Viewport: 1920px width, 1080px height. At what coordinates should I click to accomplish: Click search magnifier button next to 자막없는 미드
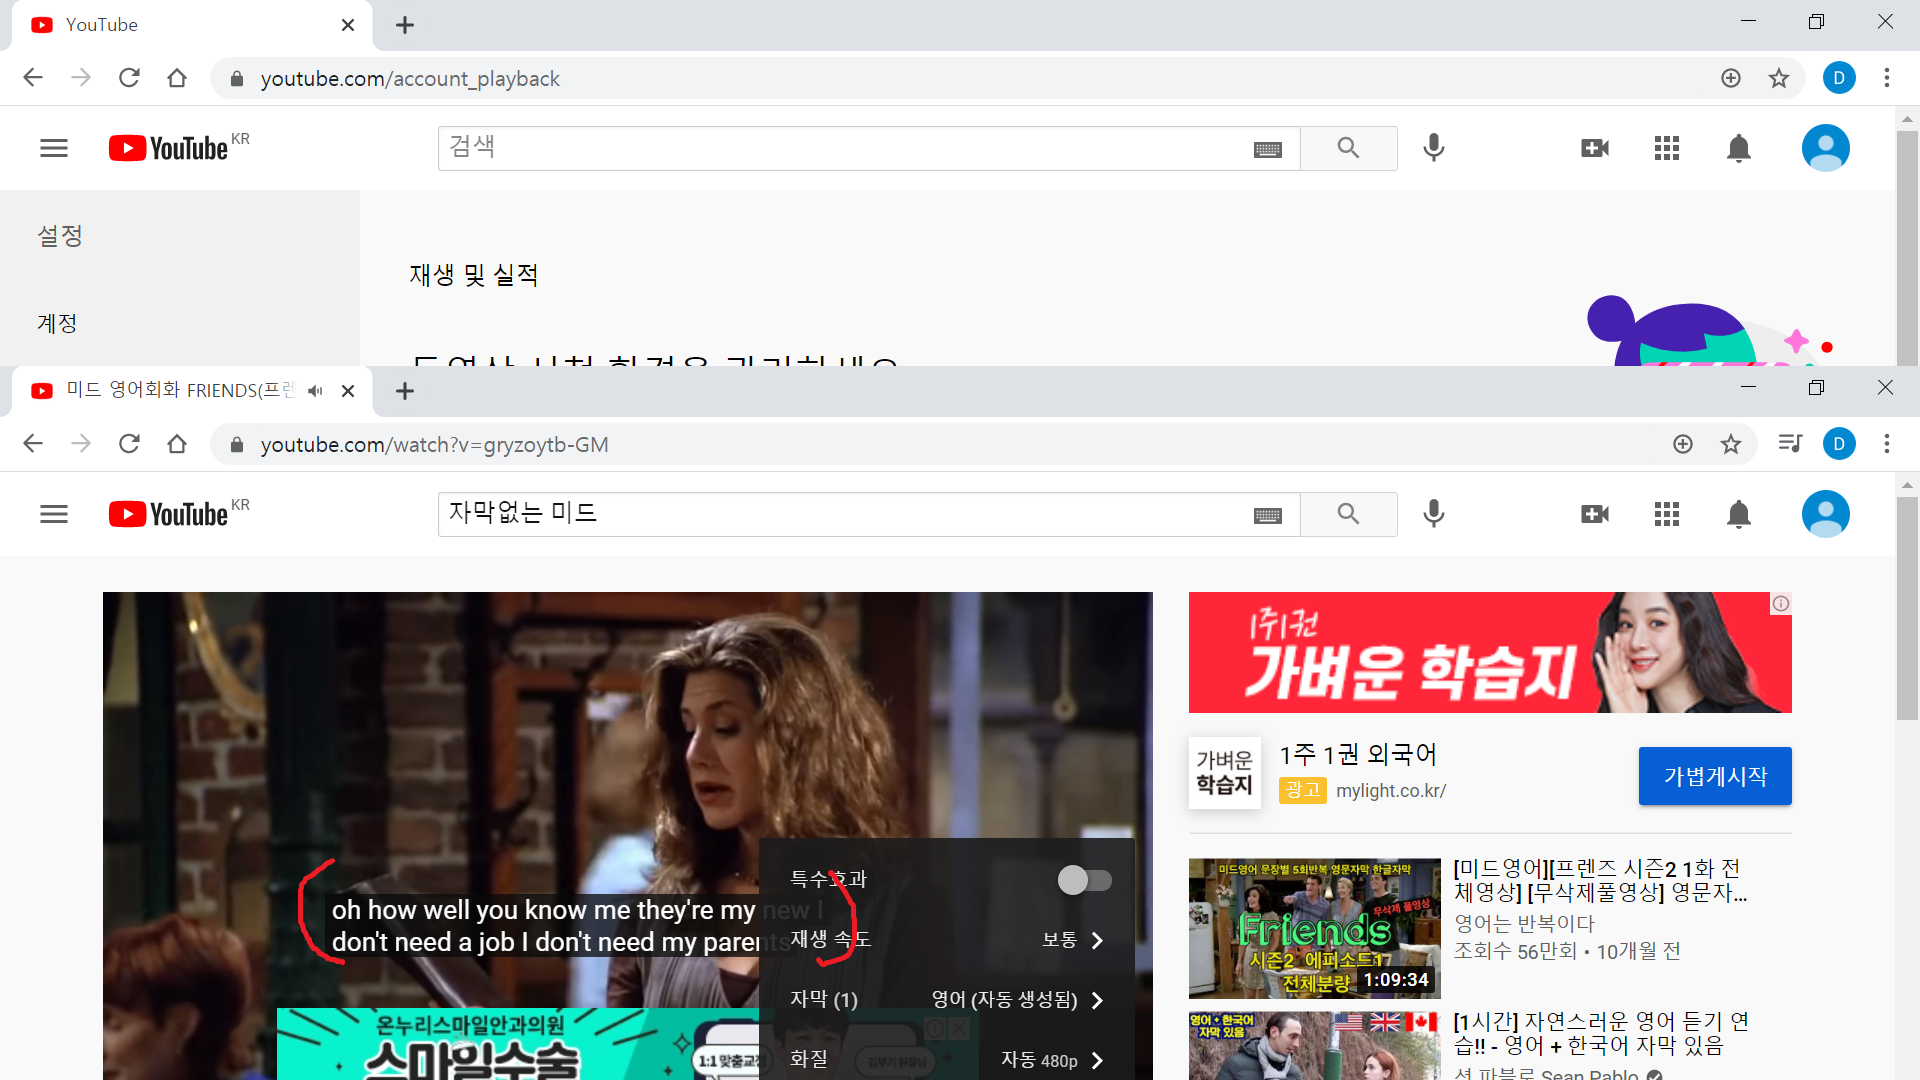pyautogui.click(x=1348, y=514)
